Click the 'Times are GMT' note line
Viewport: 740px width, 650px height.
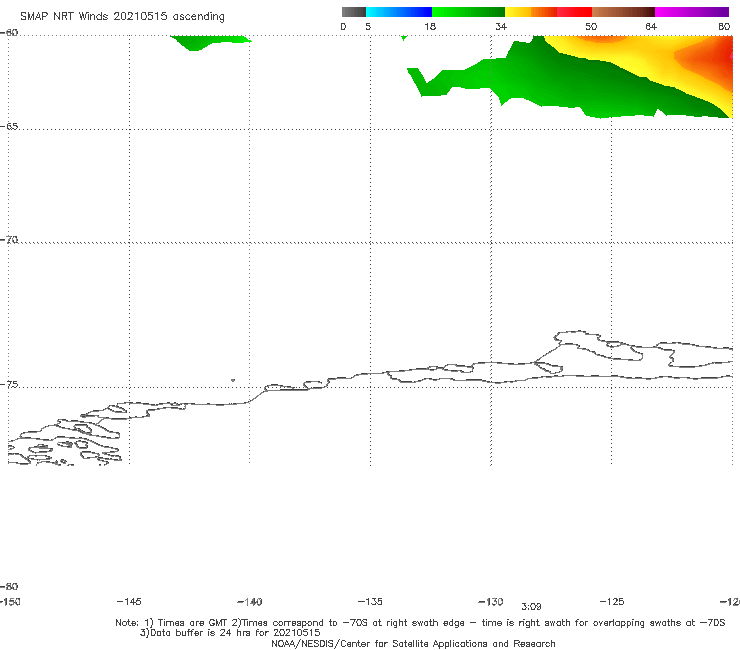(x=420, y=623)
